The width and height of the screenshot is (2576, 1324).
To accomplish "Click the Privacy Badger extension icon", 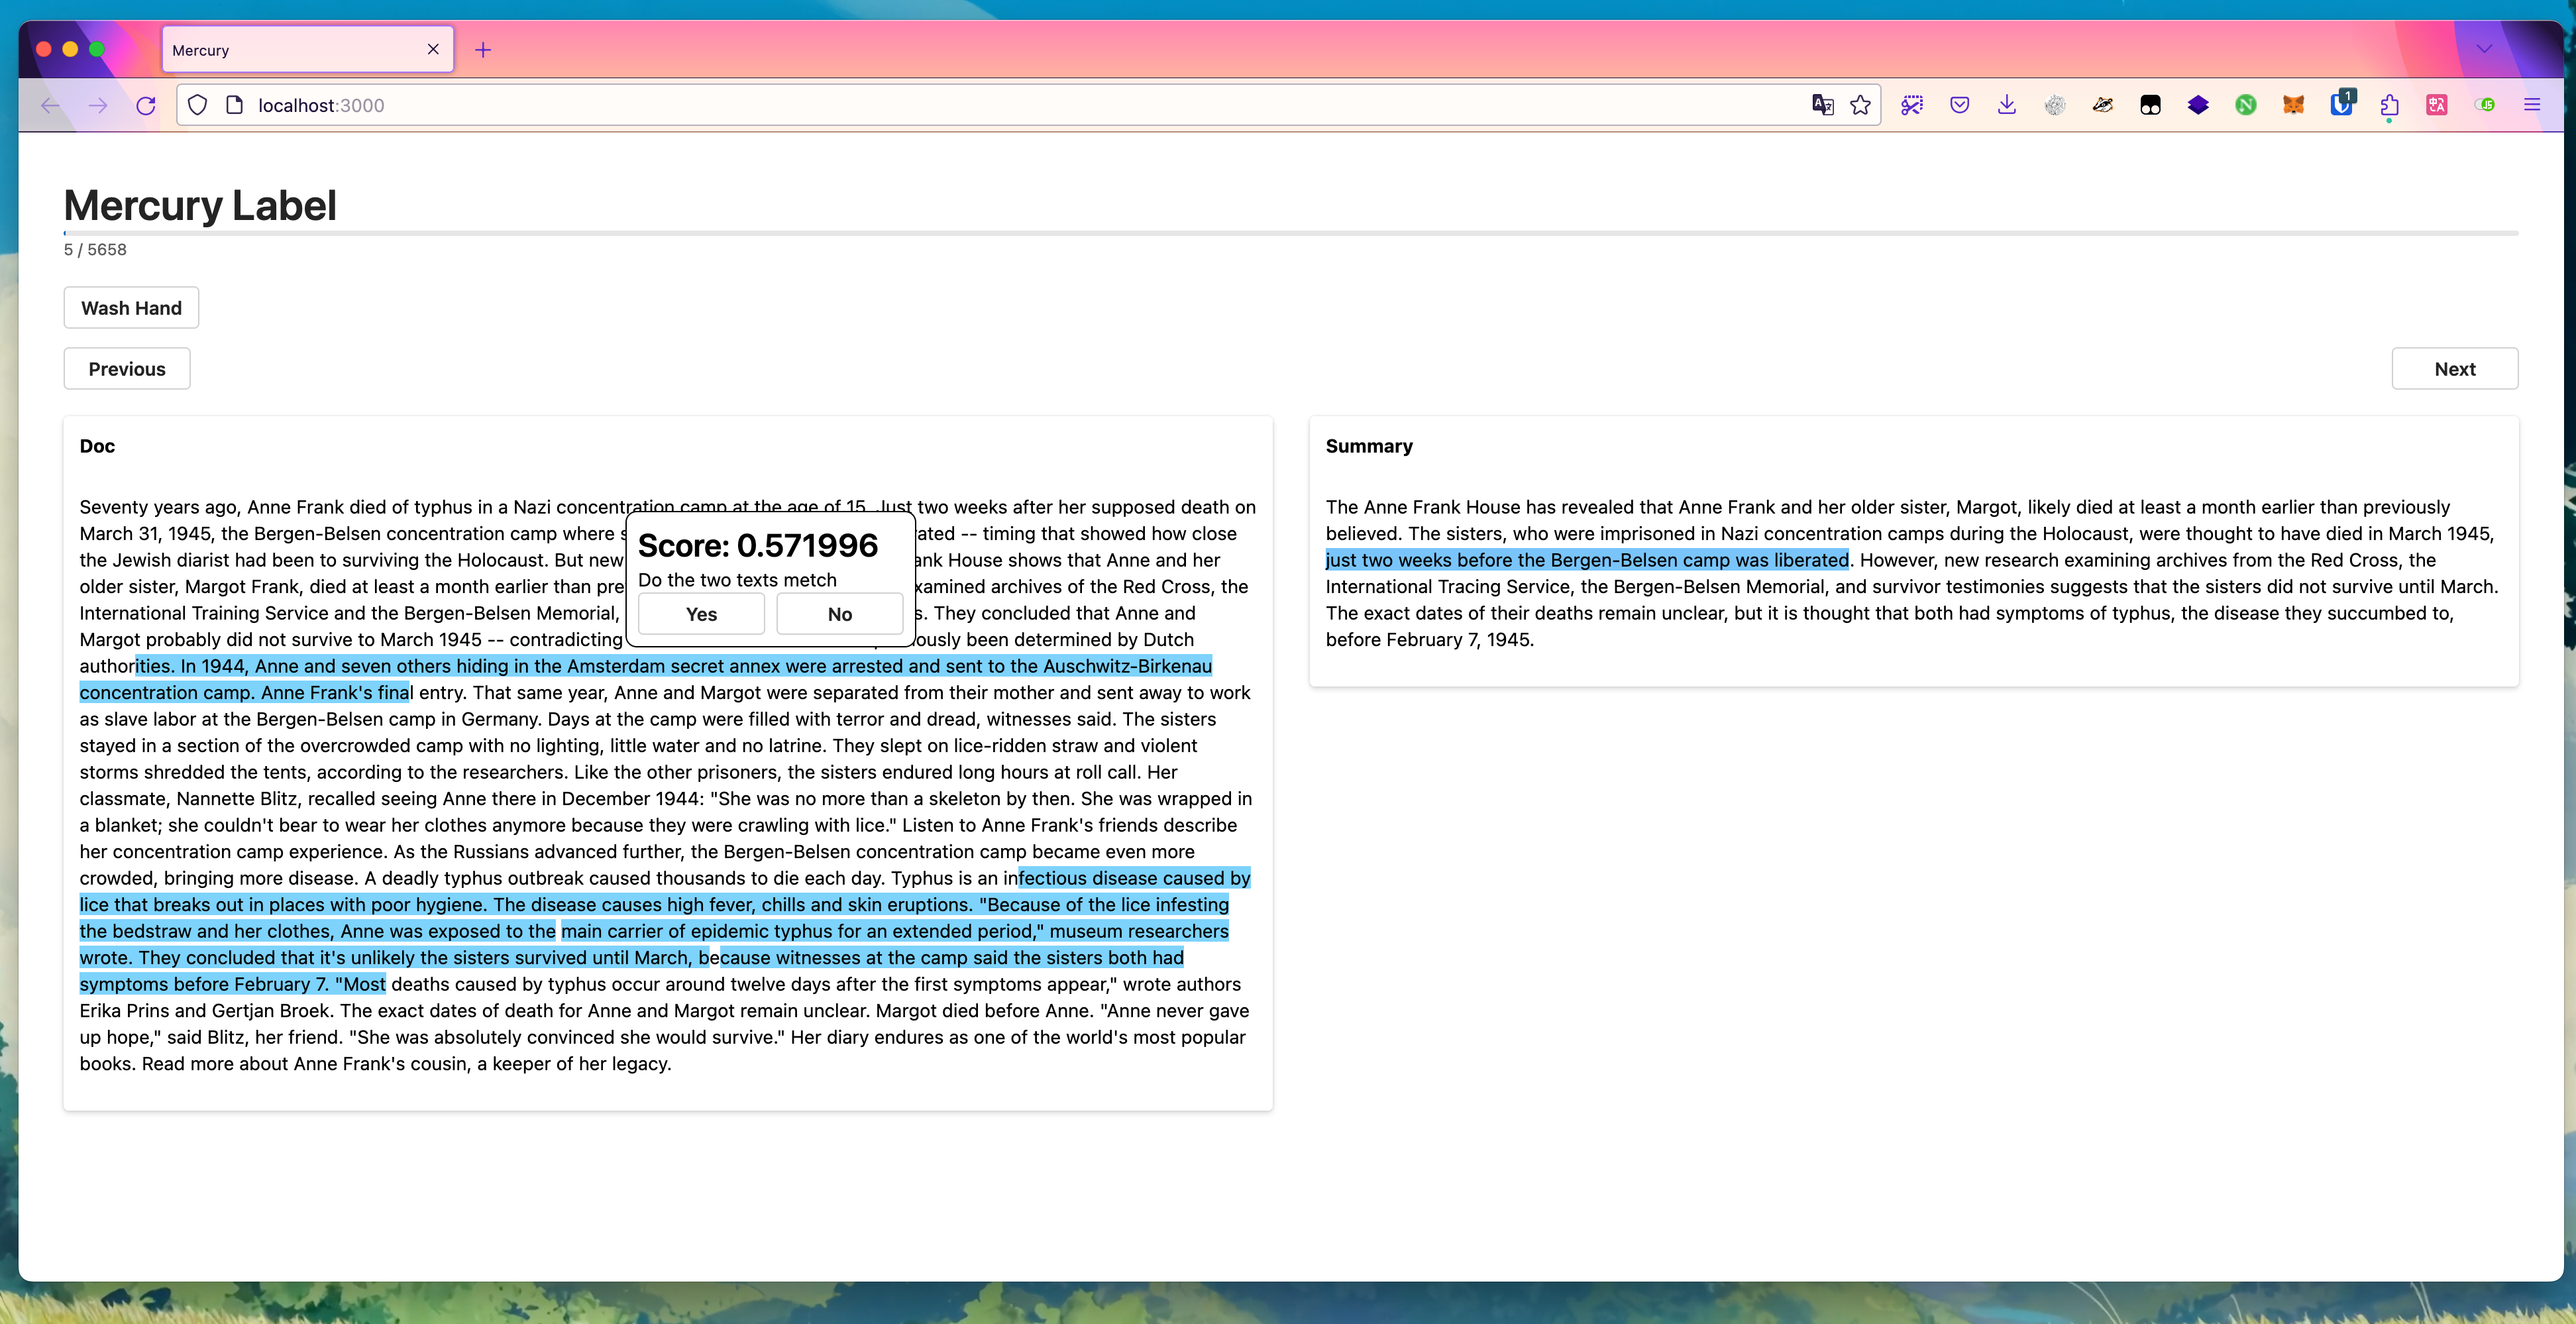I will click(2102, 105).
